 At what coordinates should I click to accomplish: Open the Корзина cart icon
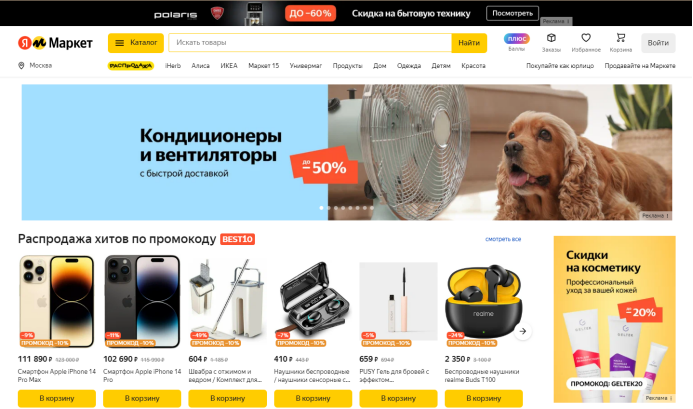tap(621, 38)
